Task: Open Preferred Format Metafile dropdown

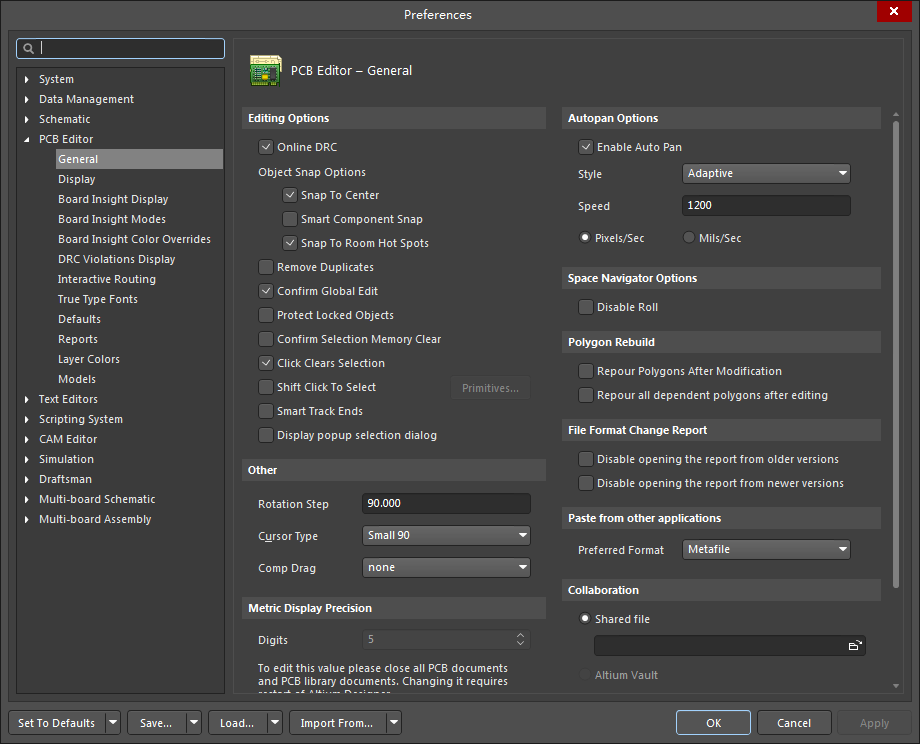Action: (x=766, y=549)
